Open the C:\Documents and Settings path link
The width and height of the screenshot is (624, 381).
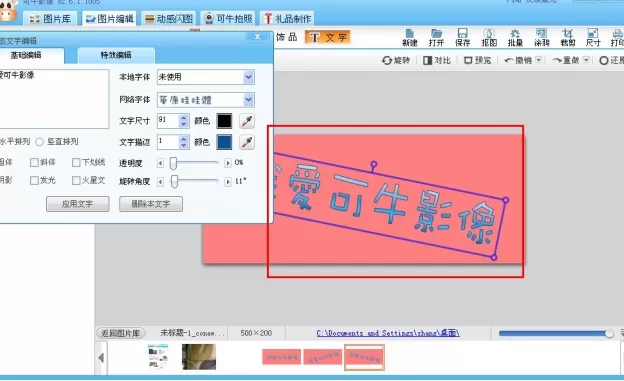pos(388,333)
